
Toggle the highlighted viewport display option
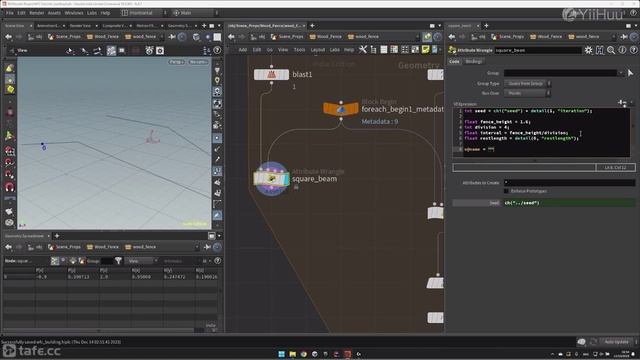[111, 51]
